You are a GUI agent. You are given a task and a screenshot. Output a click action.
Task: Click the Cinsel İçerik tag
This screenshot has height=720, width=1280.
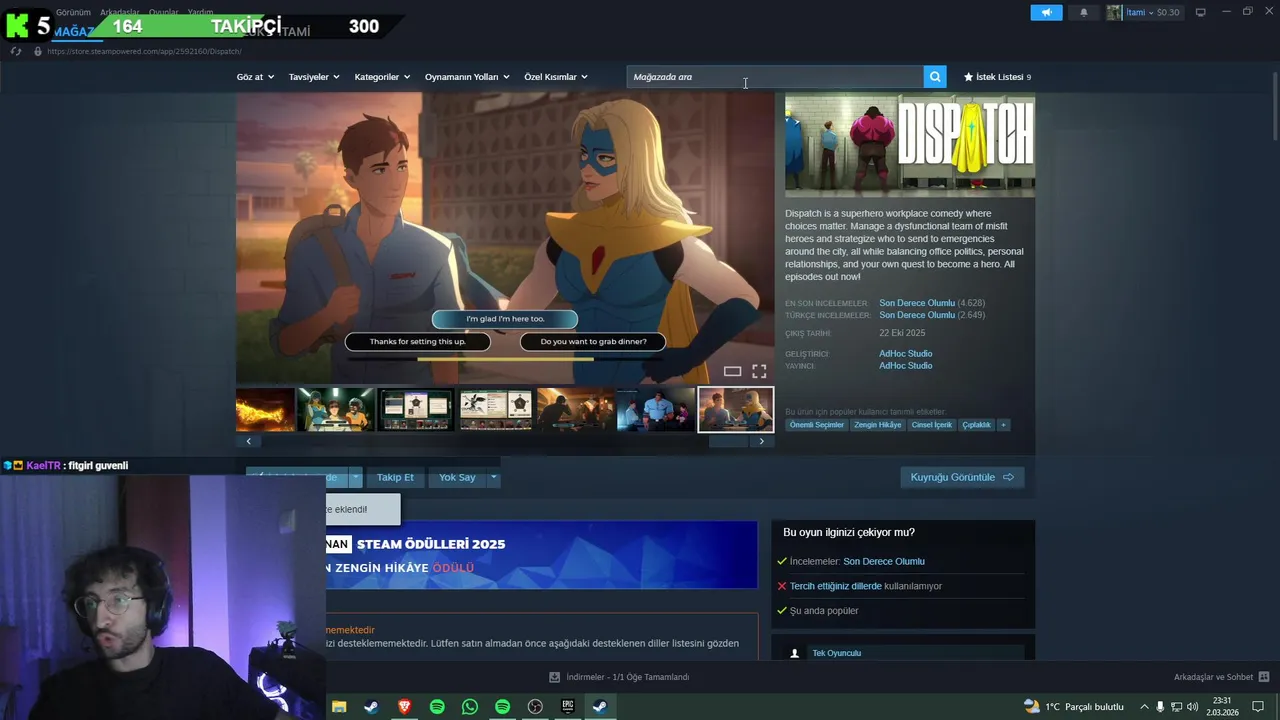[932, 425]
